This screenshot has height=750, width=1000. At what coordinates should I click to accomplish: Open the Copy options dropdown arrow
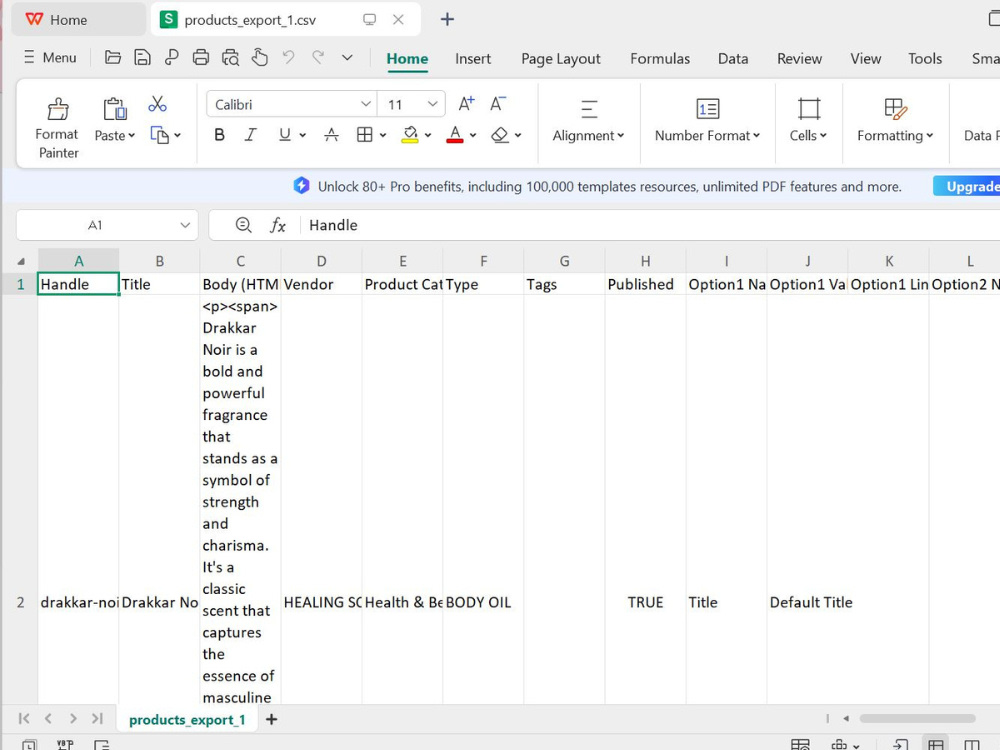tap(177, 135)
